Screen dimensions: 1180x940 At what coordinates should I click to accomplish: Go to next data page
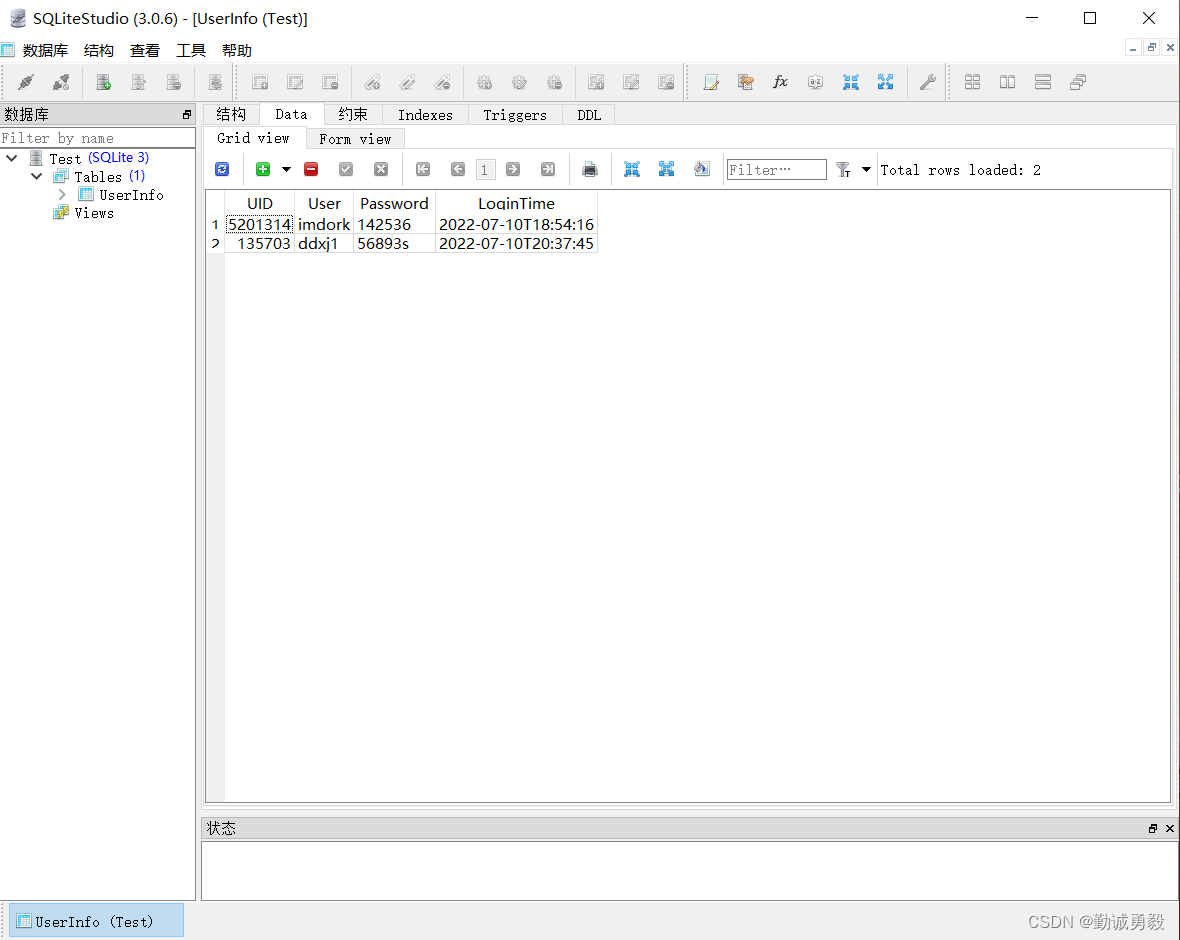tap(513, 169)
